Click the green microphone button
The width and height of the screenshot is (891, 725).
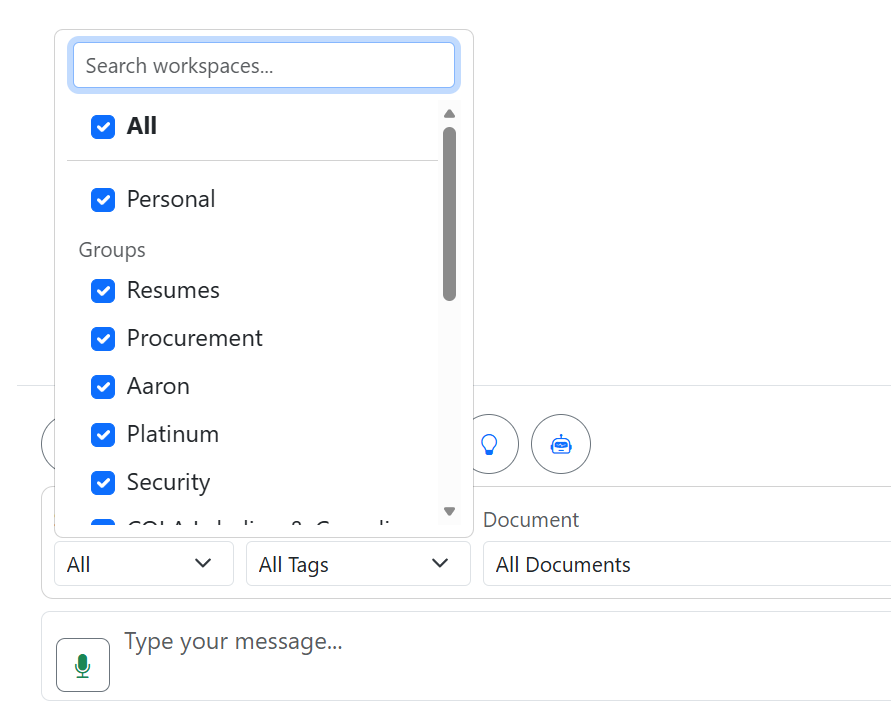coord(83,665)
